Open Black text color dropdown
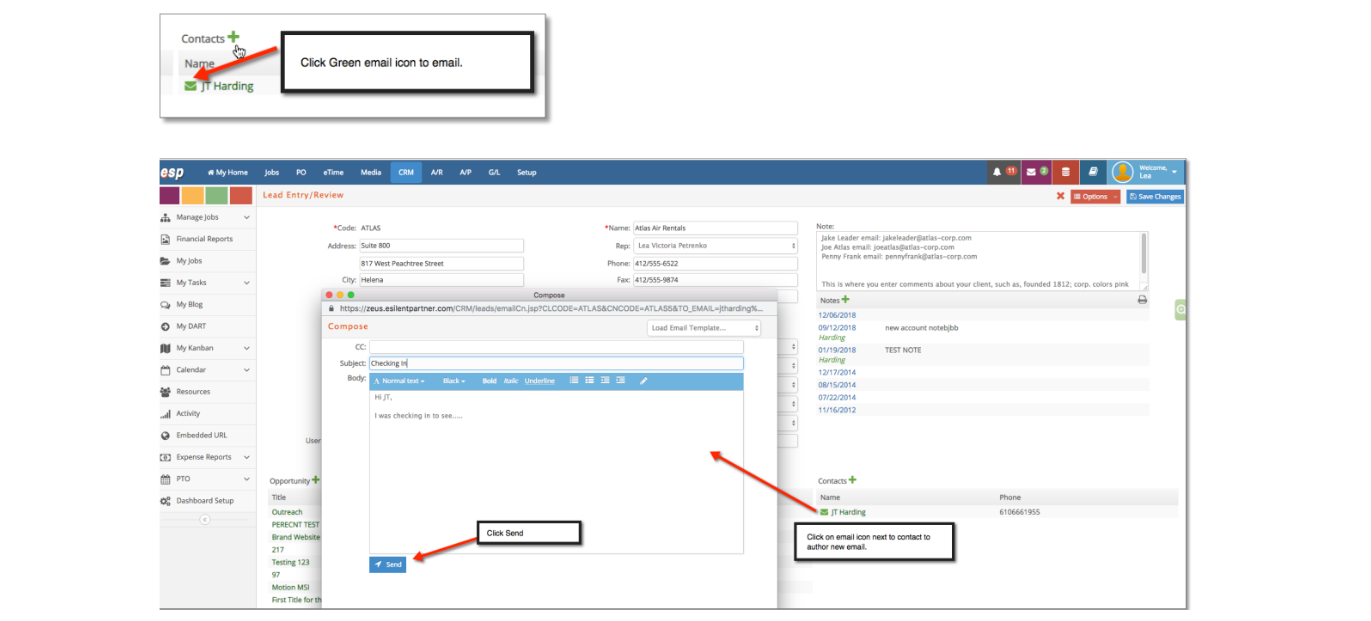Image resolution: width=1371 pixels, height=621 pixels. click(454, 381)
